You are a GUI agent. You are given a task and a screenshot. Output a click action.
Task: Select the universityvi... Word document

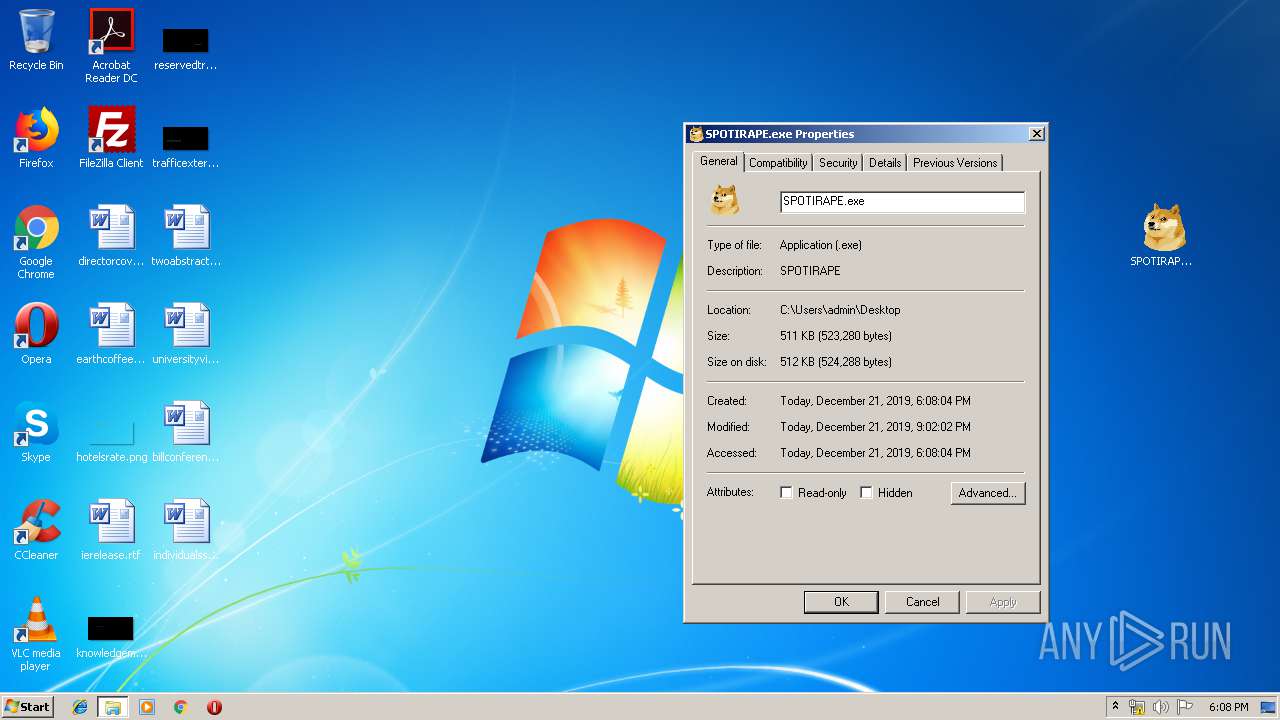(186, 334)
